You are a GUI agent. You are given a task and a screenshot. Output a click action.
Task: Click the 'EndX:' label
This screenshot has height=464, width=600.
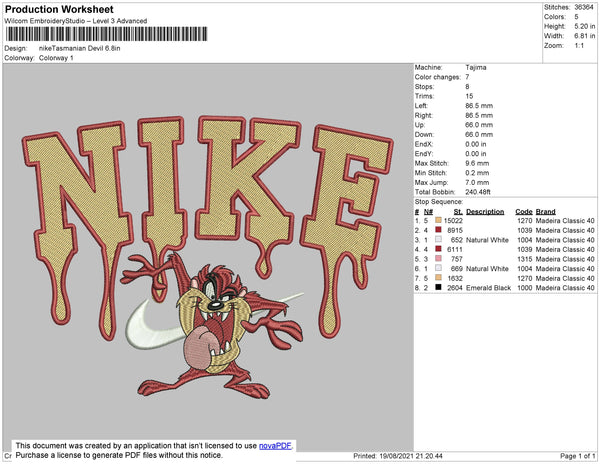[x=424, y=144]
